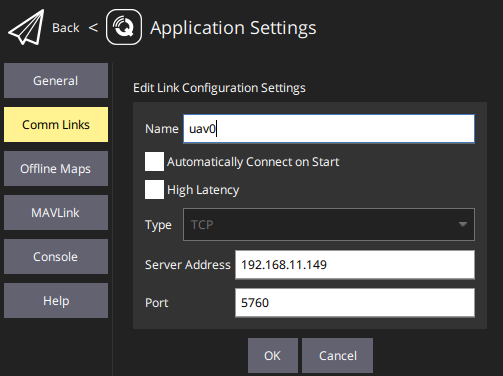The height and width of the screenshot is (376, 503).
Task: Click the Application Settings title text
Action: 233,28
